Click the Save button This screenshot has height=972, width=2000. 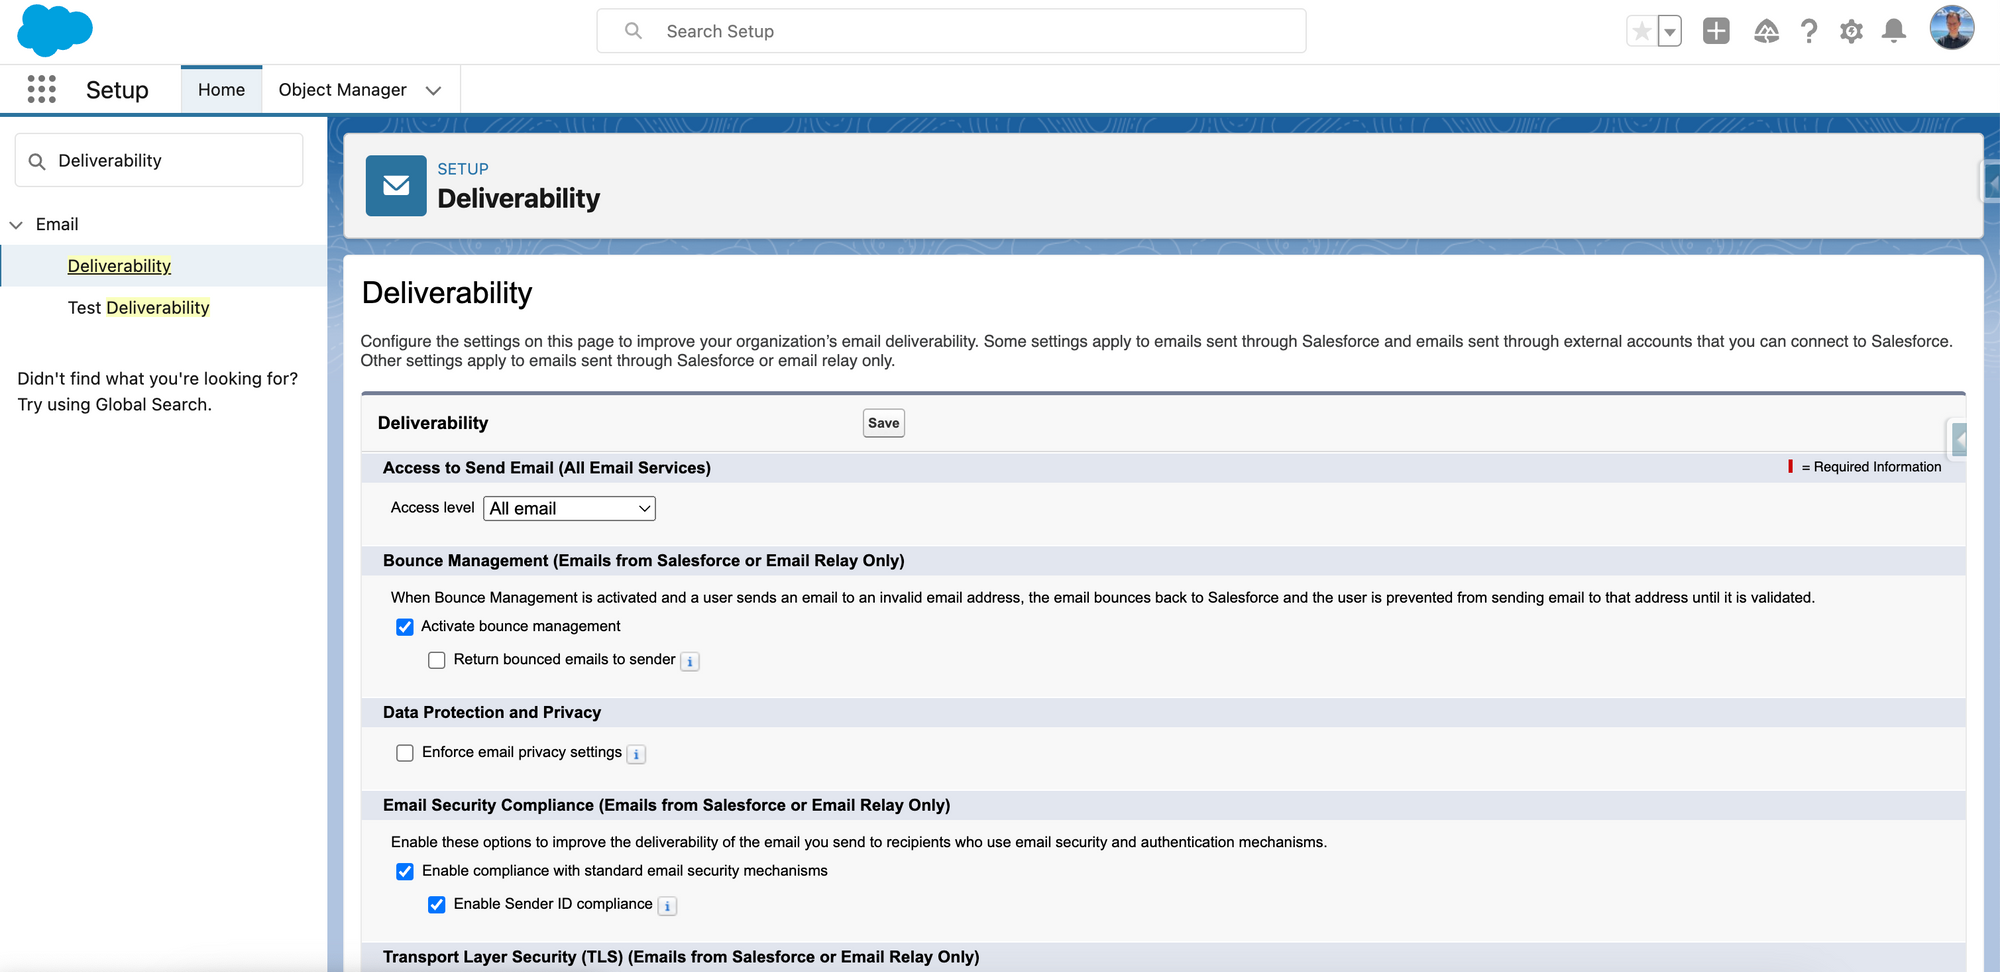click(883, 423)
